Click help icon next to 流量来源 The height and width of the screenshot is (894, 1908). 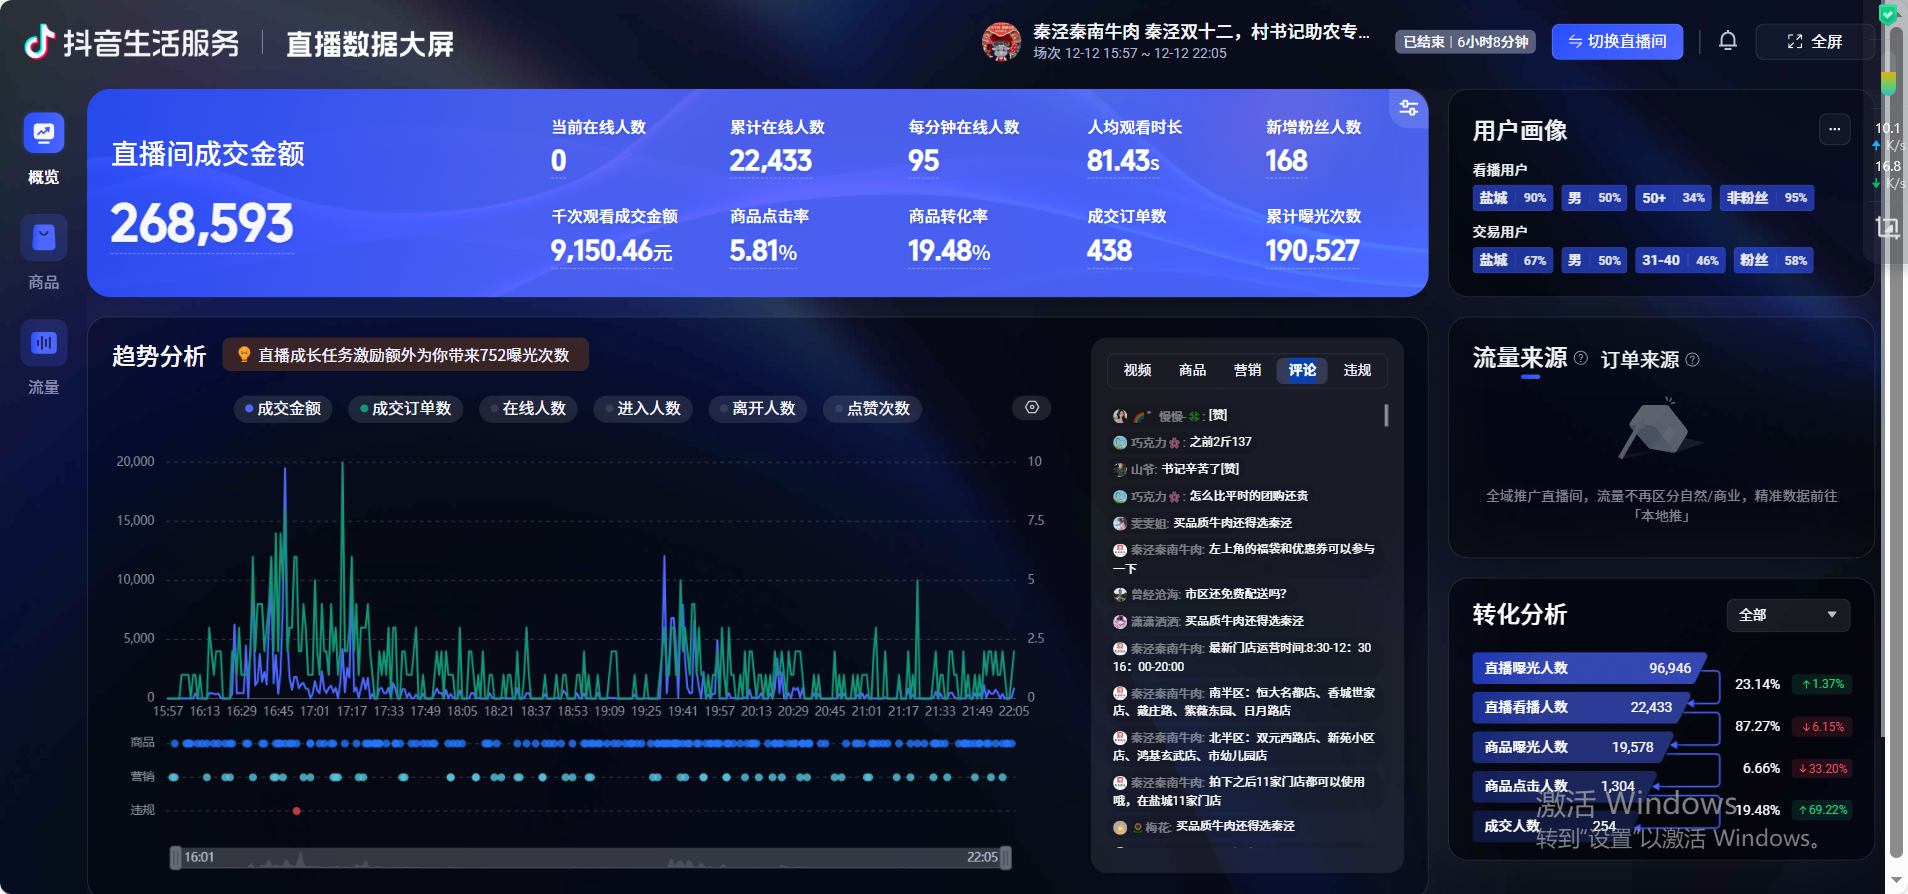pos(1581,358)
